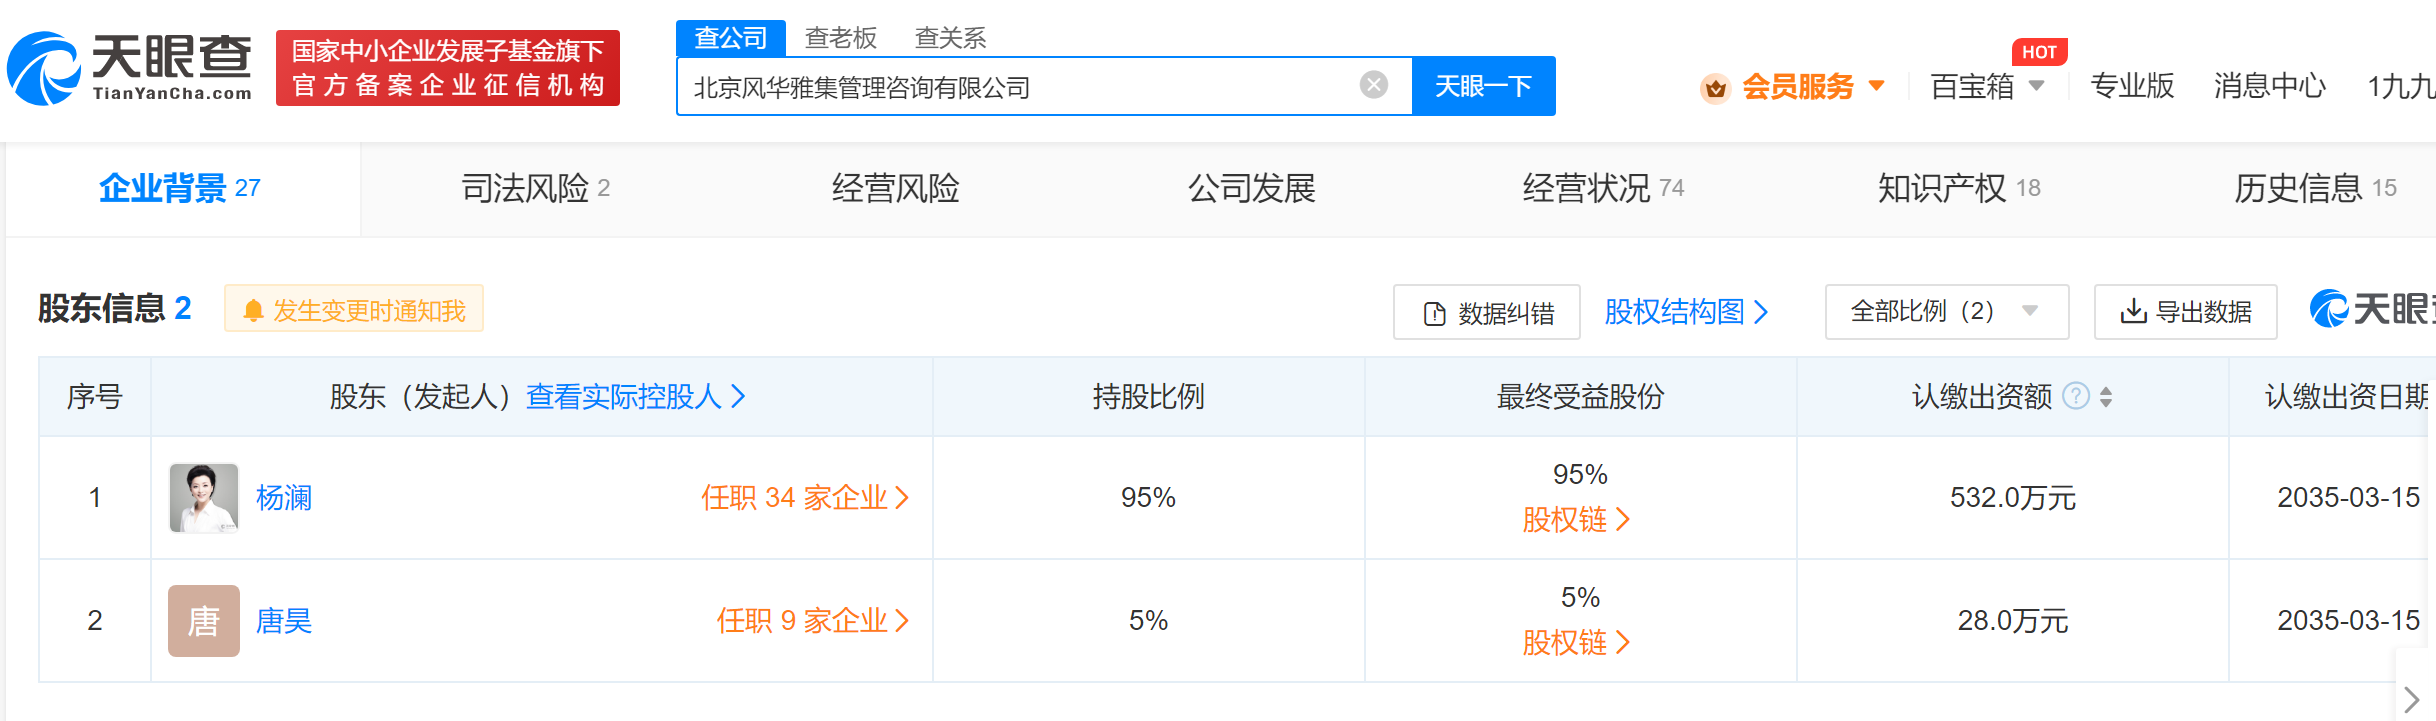Open 专业版 link
This screenshot has height=721, width=2436.
2132,86
